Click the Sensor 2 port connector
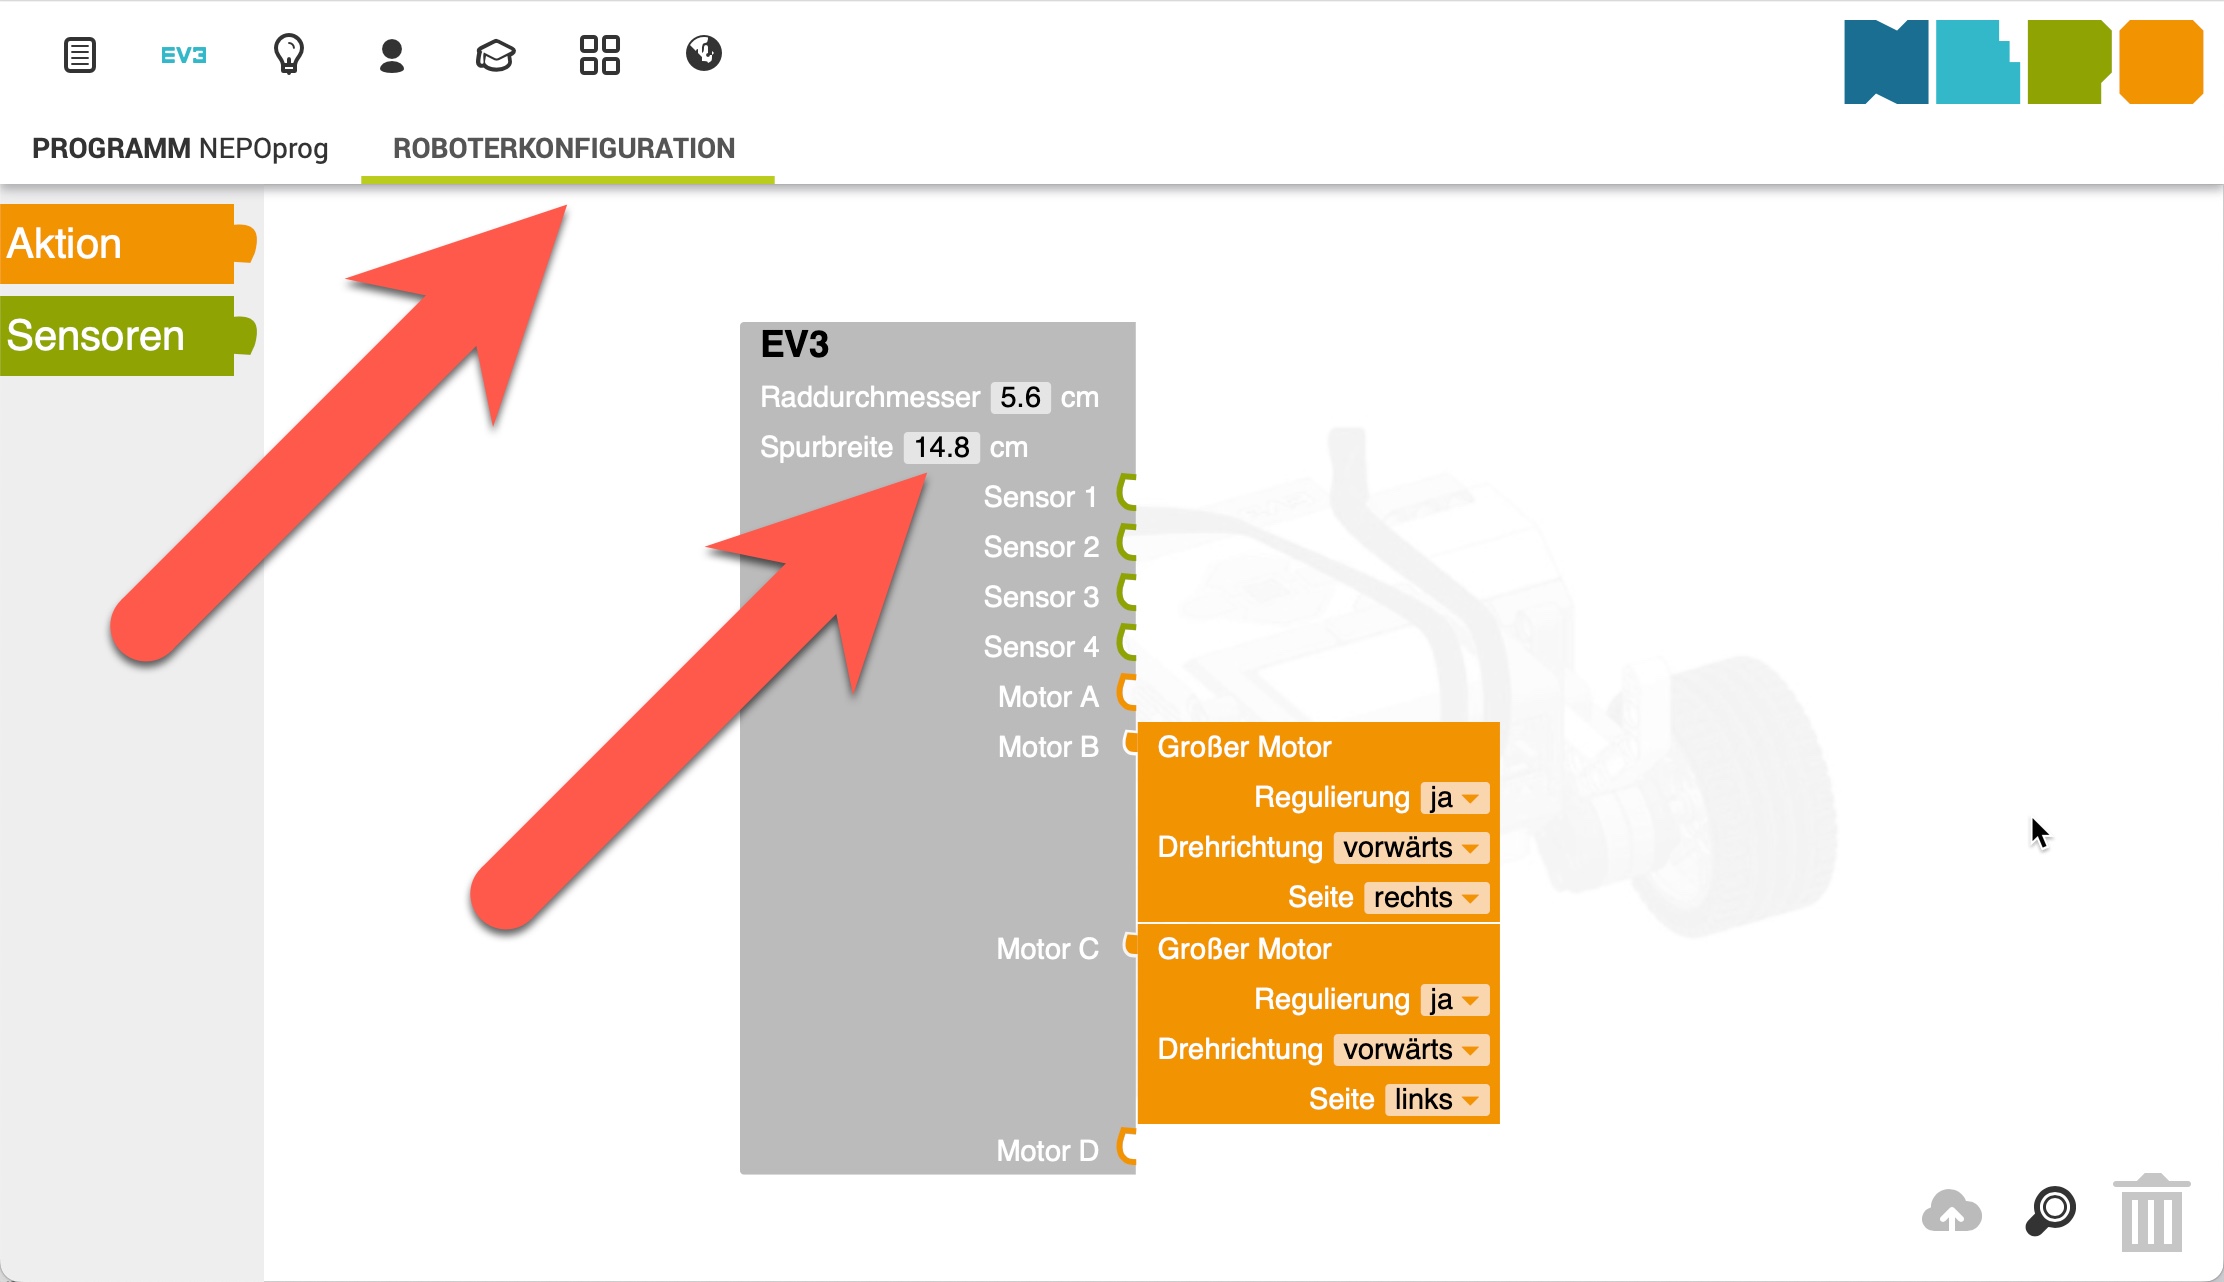The height and width of the screenshot is (1282, 2224). click(1127, 542)
